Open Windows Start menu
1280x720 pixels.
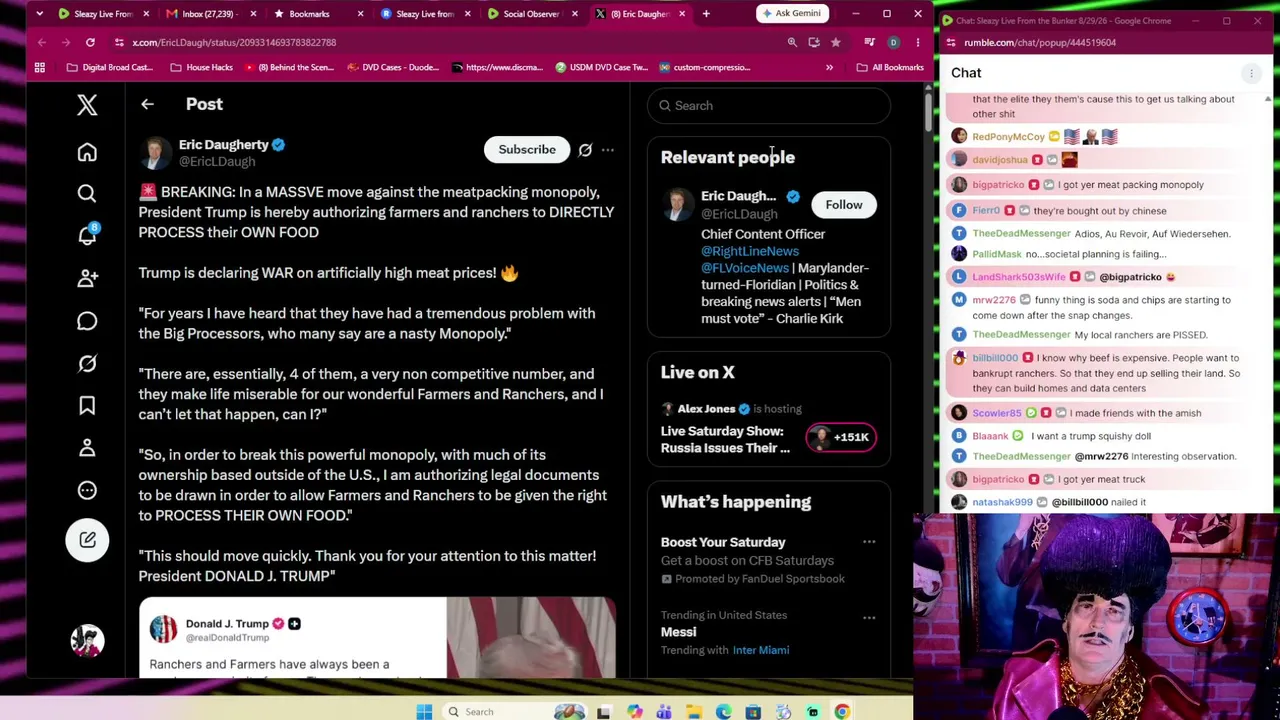point(424,712)
